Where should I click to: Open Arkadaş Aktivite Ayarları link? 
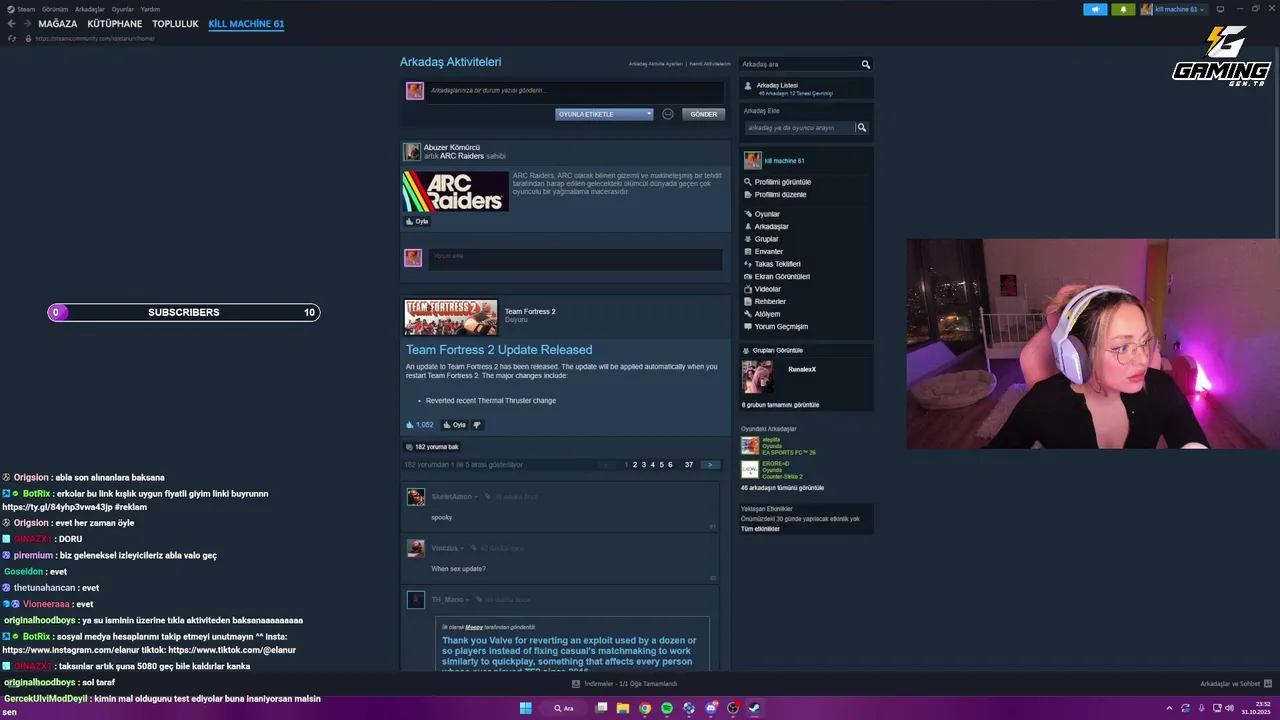[x=655, y=64]
